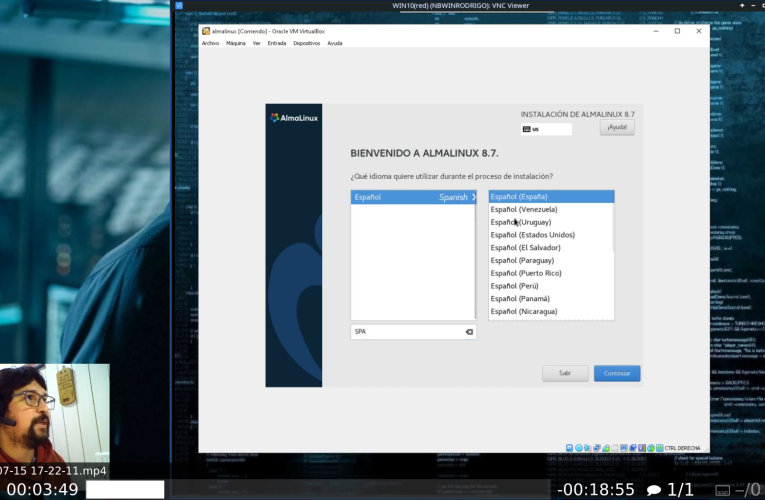Click the keyboard layout 'us' indicator
This screenshot has height=500, width=765.
[546, 129]
